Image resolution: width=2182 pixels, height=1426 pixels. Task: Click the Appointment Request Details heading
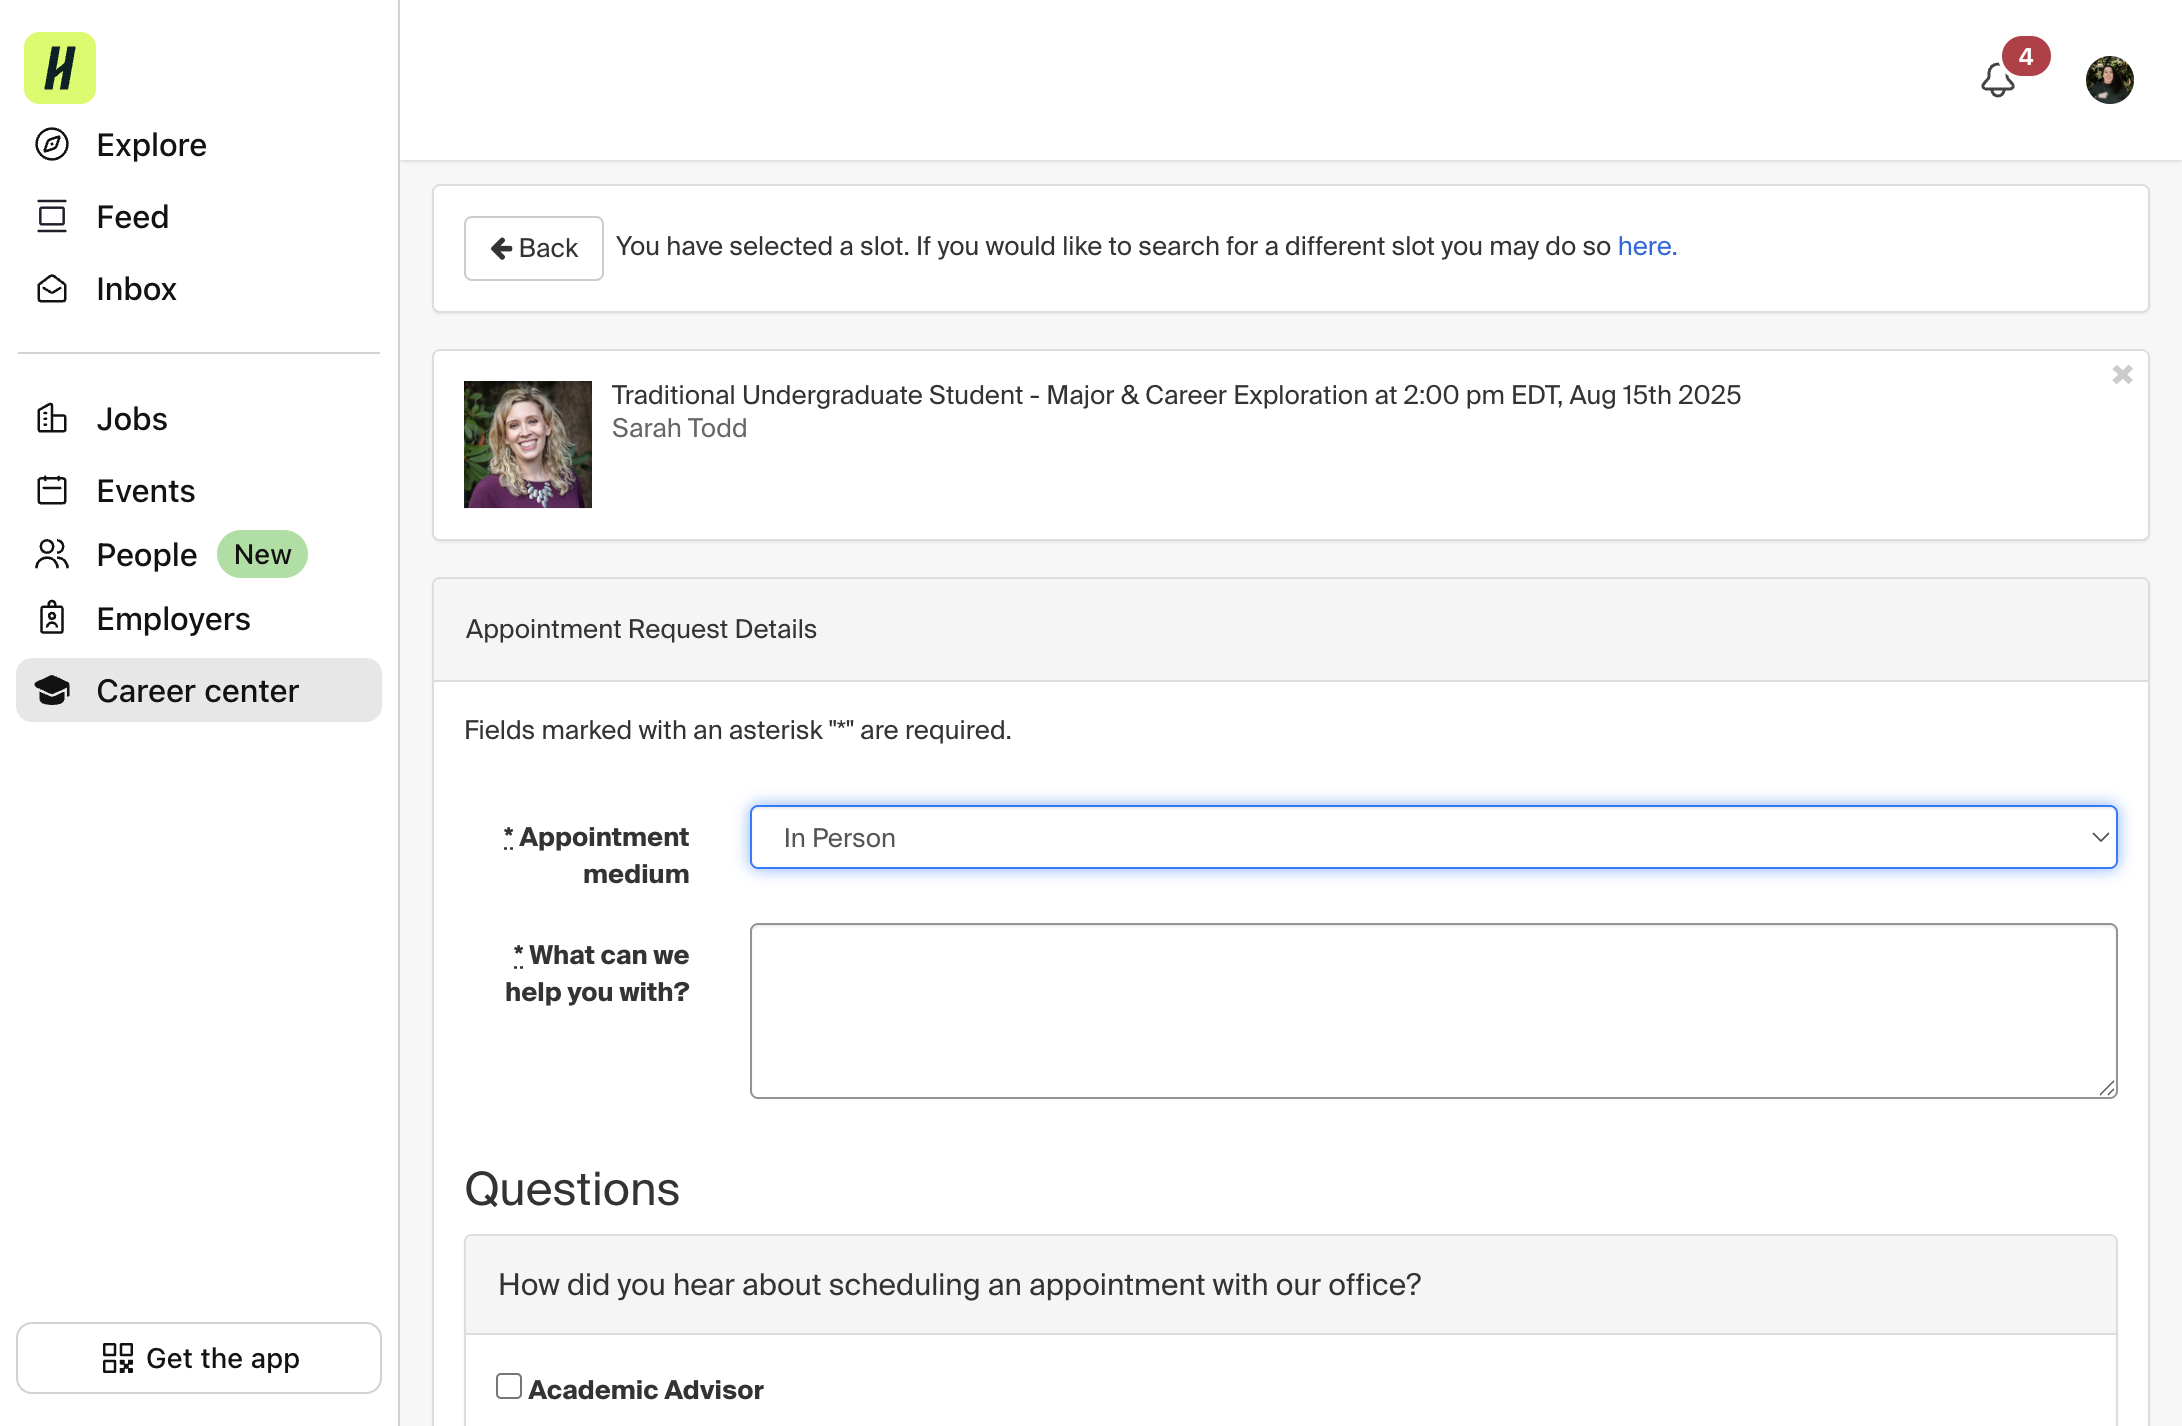[641, 629]
